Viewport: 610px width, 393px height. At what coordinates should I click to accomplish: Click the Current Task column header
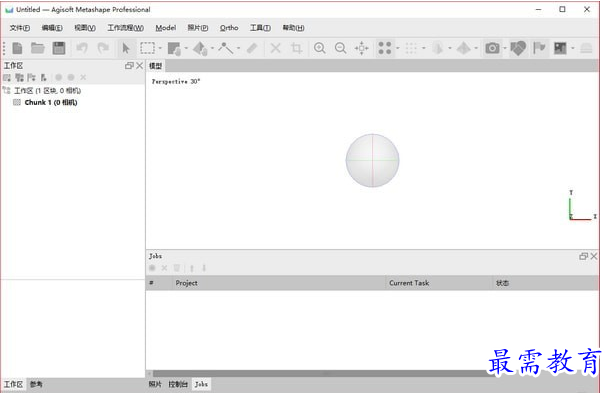click(x=438, y=283)
